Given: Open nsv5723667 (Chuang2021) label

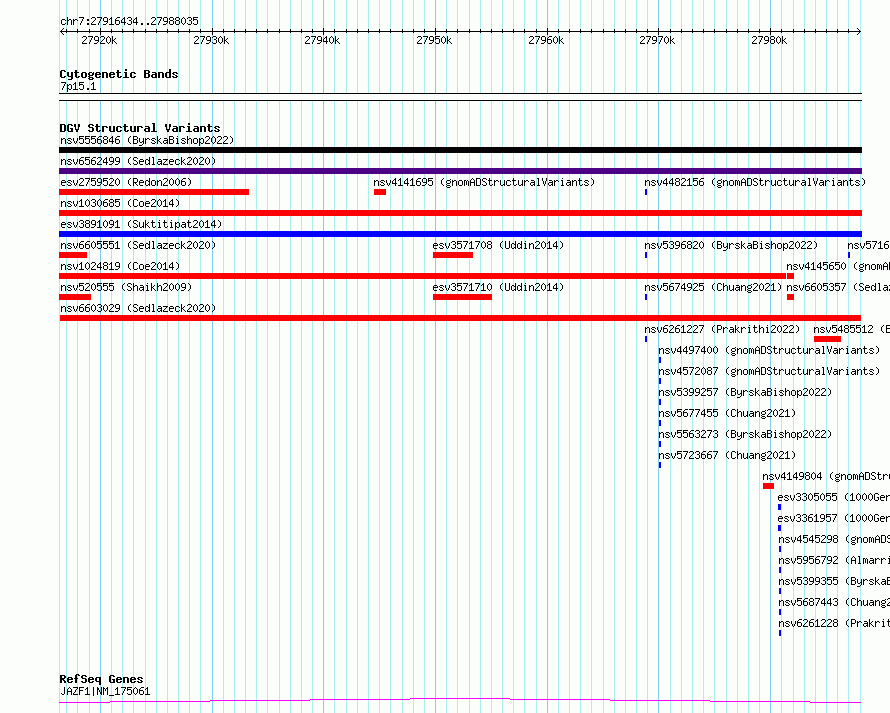Looking at the screenshot, I should (727, 455).
